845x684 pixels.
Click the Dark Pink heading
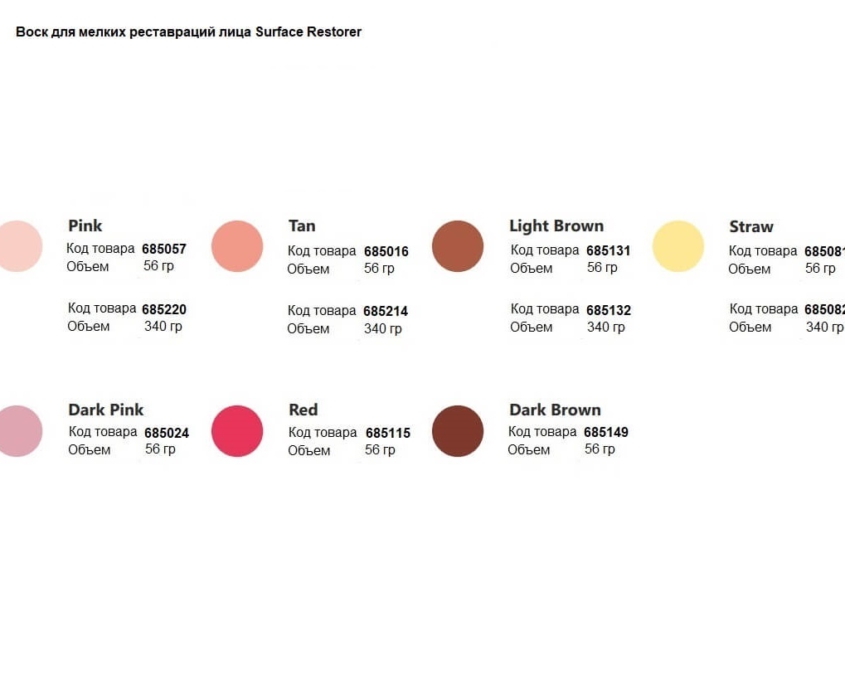coord(106,410)
